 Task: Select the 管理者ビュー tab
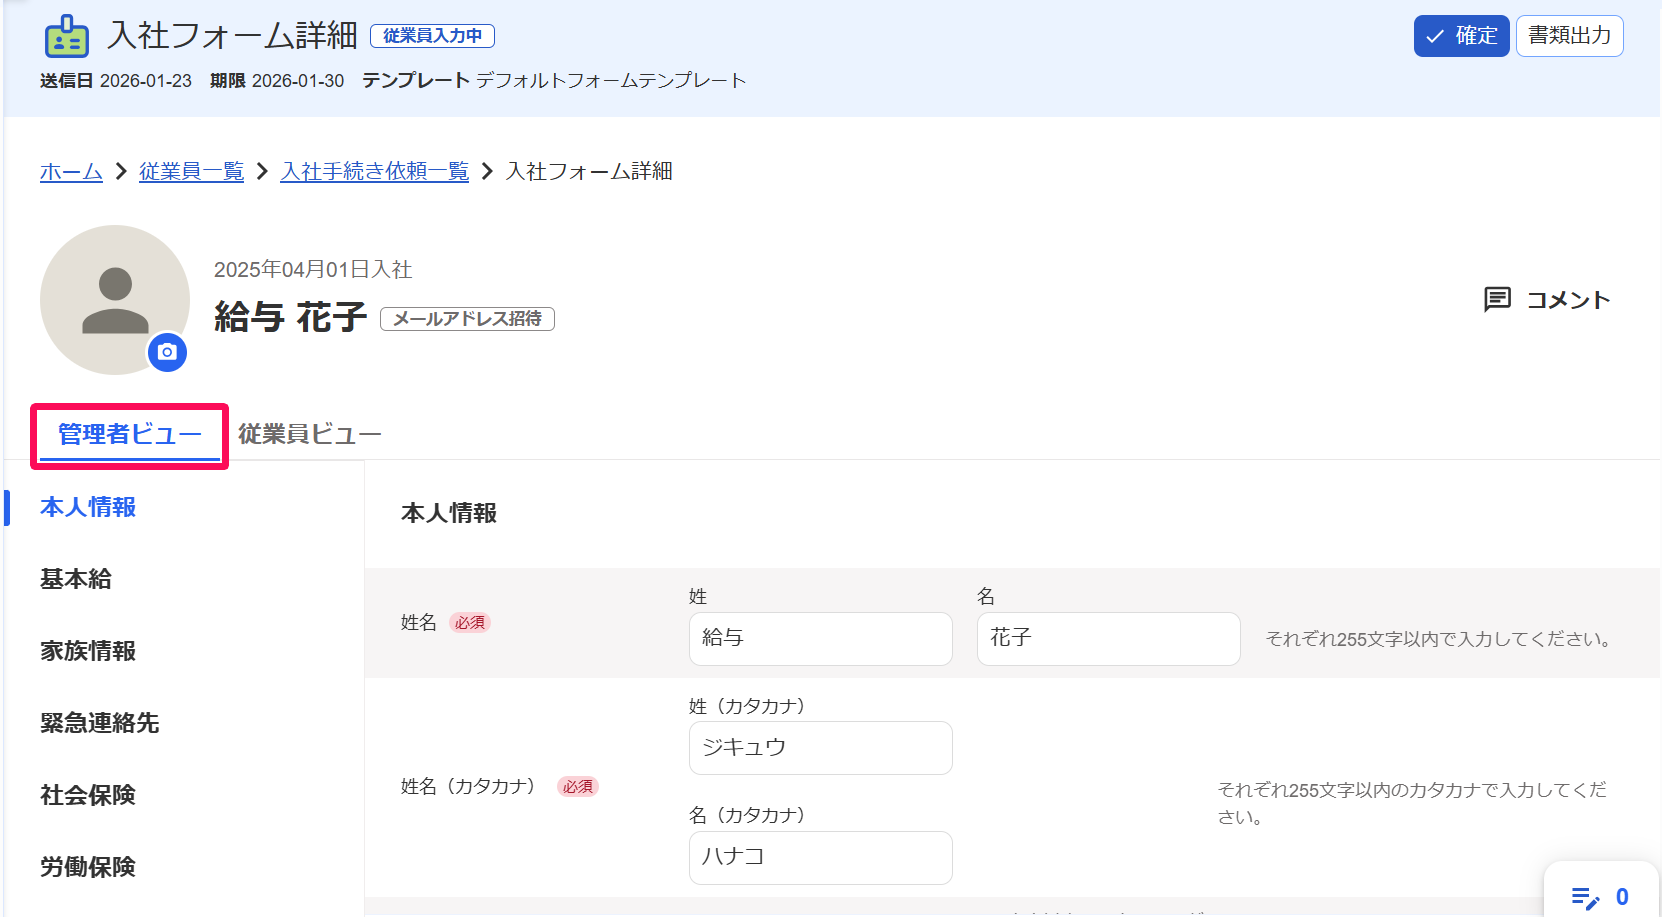tap(129, 433)
